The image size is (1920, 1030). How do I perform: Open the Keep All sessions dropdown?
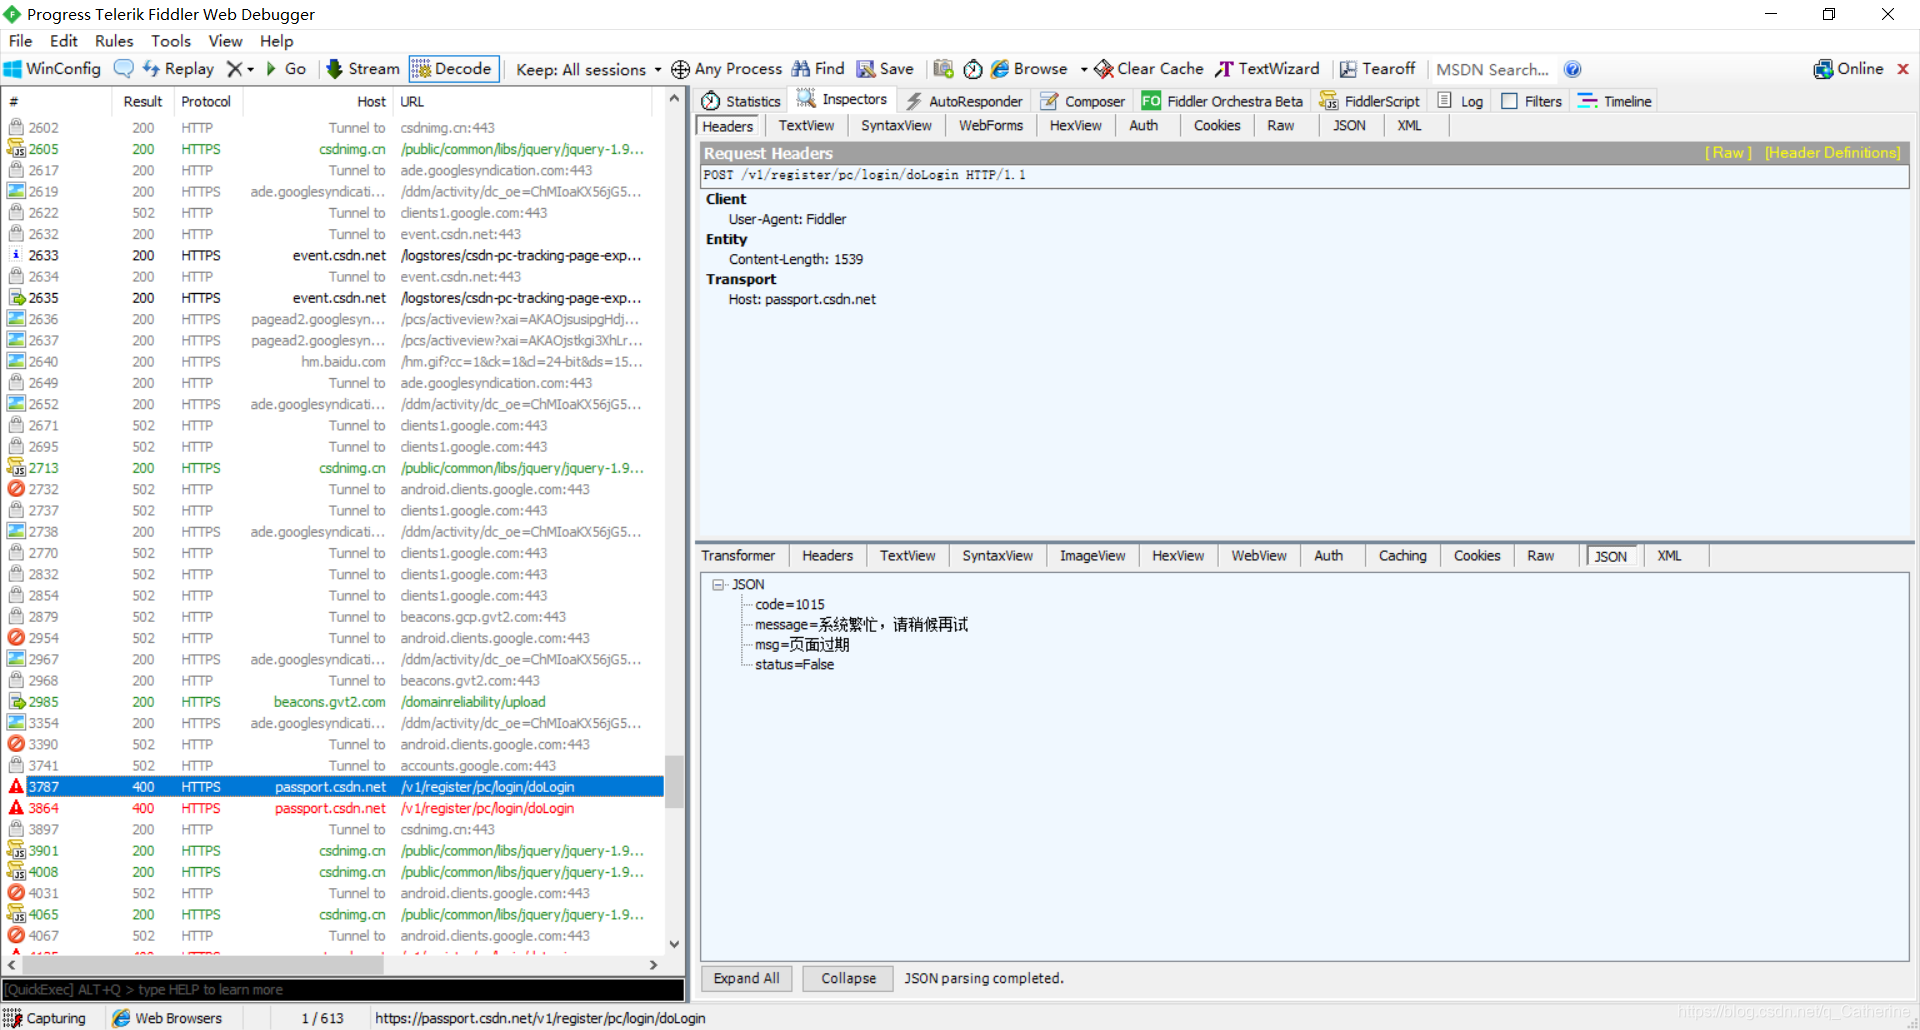583,68
